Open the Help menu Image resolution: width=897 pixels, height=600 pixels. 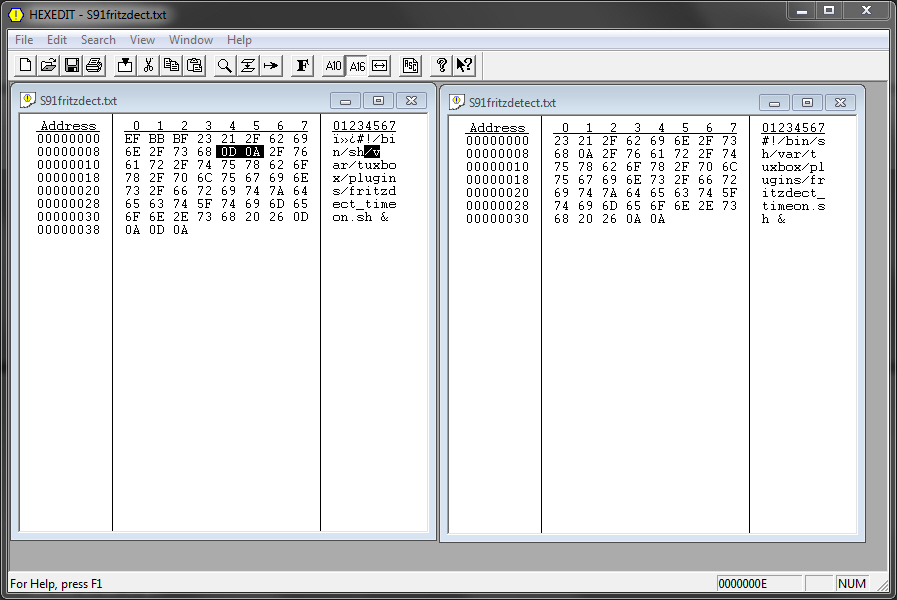239,40
